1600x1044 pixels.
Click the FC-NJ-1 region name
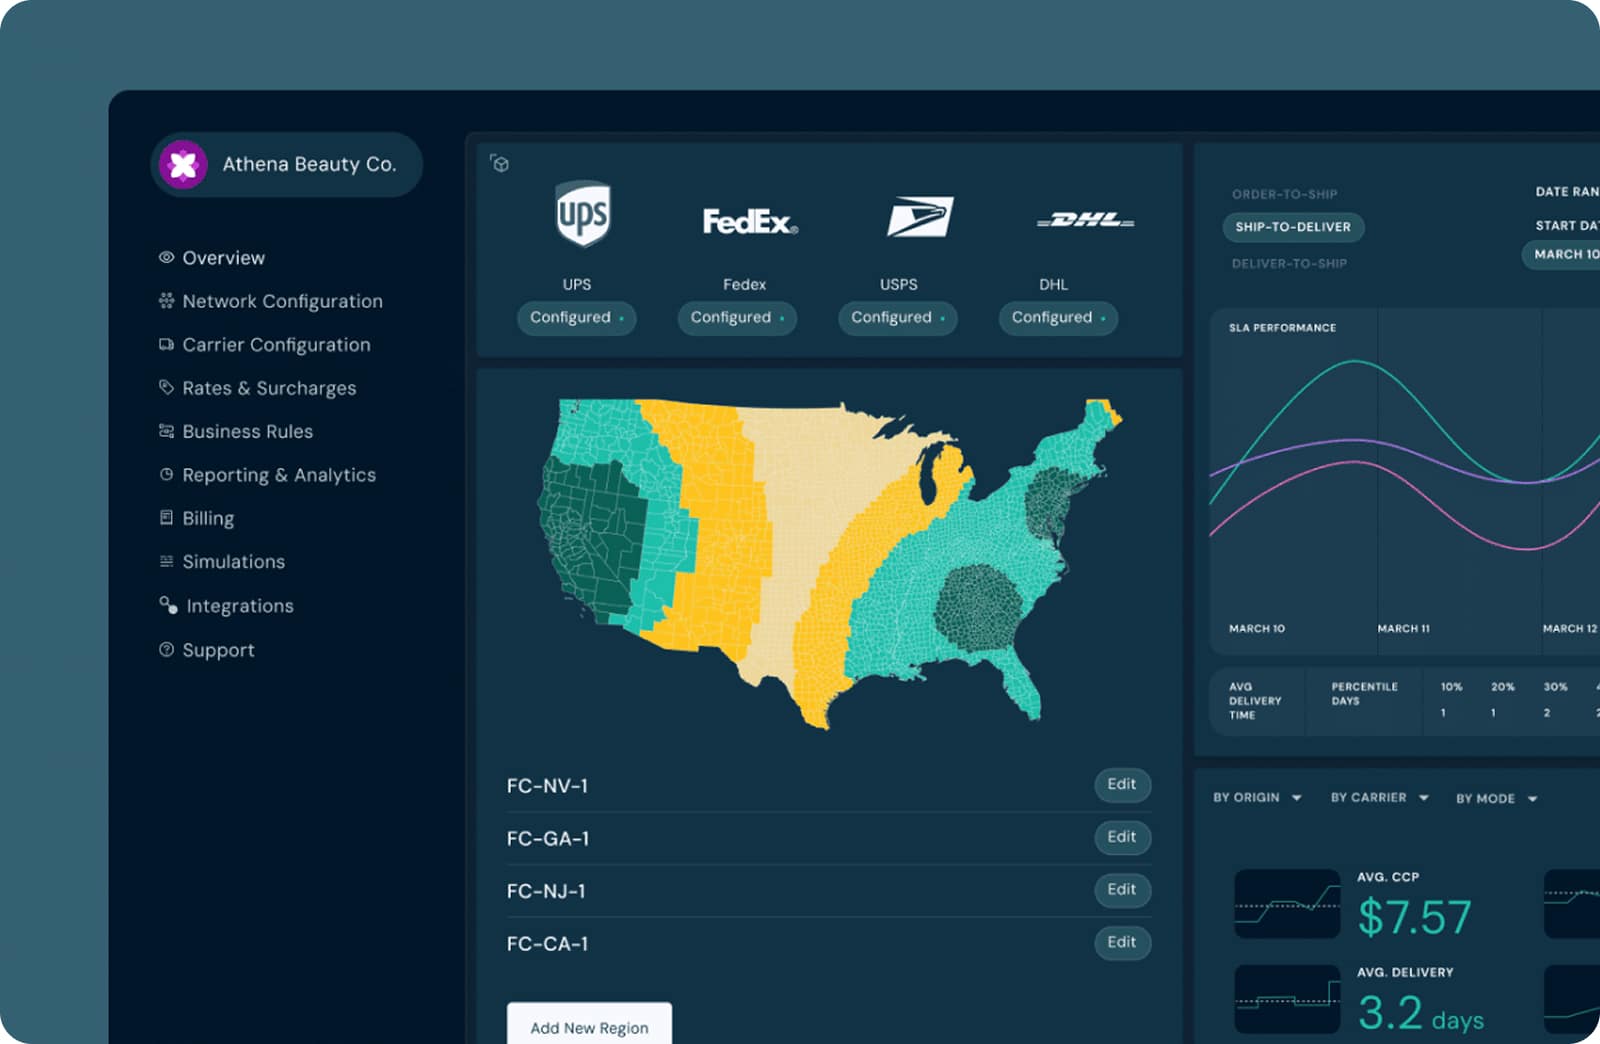click(x=546, y=891)
